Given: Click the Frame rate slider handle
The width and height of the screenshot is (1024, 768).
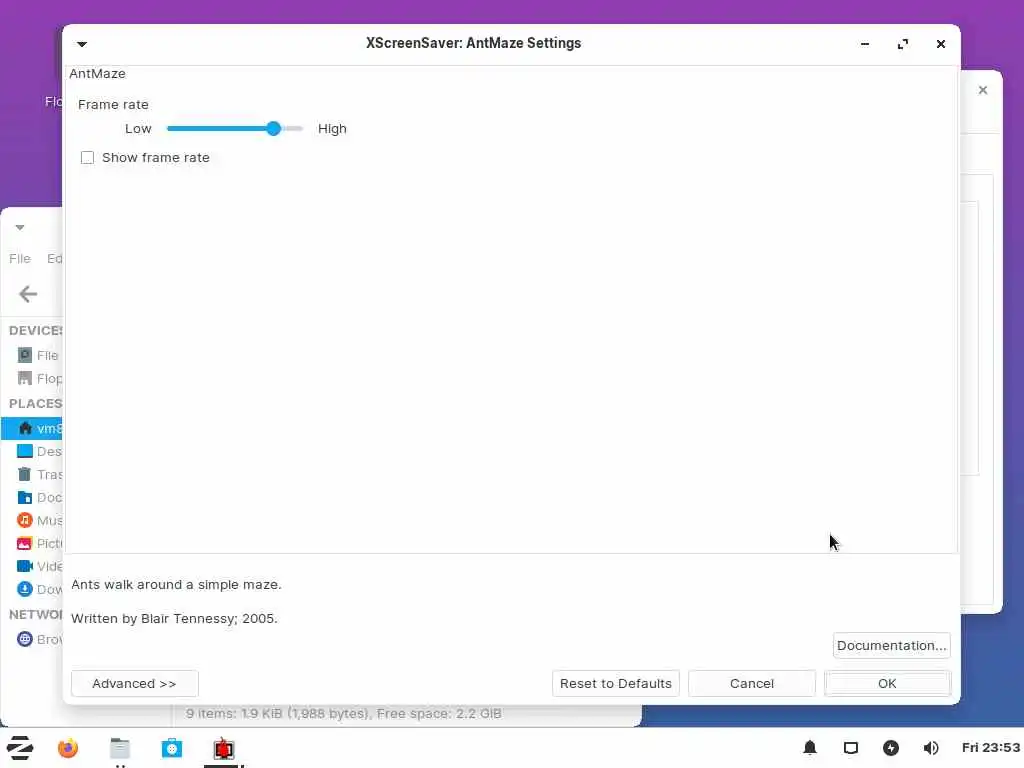Looking at the screenshot, I should point(274,129).
